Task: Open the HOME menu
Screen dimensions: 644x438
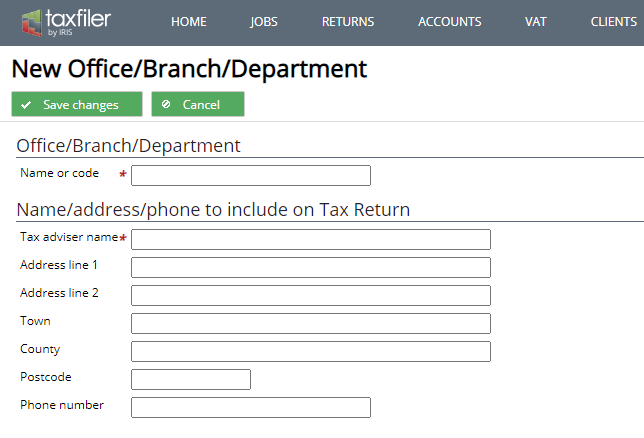Action: pos(189,21)
